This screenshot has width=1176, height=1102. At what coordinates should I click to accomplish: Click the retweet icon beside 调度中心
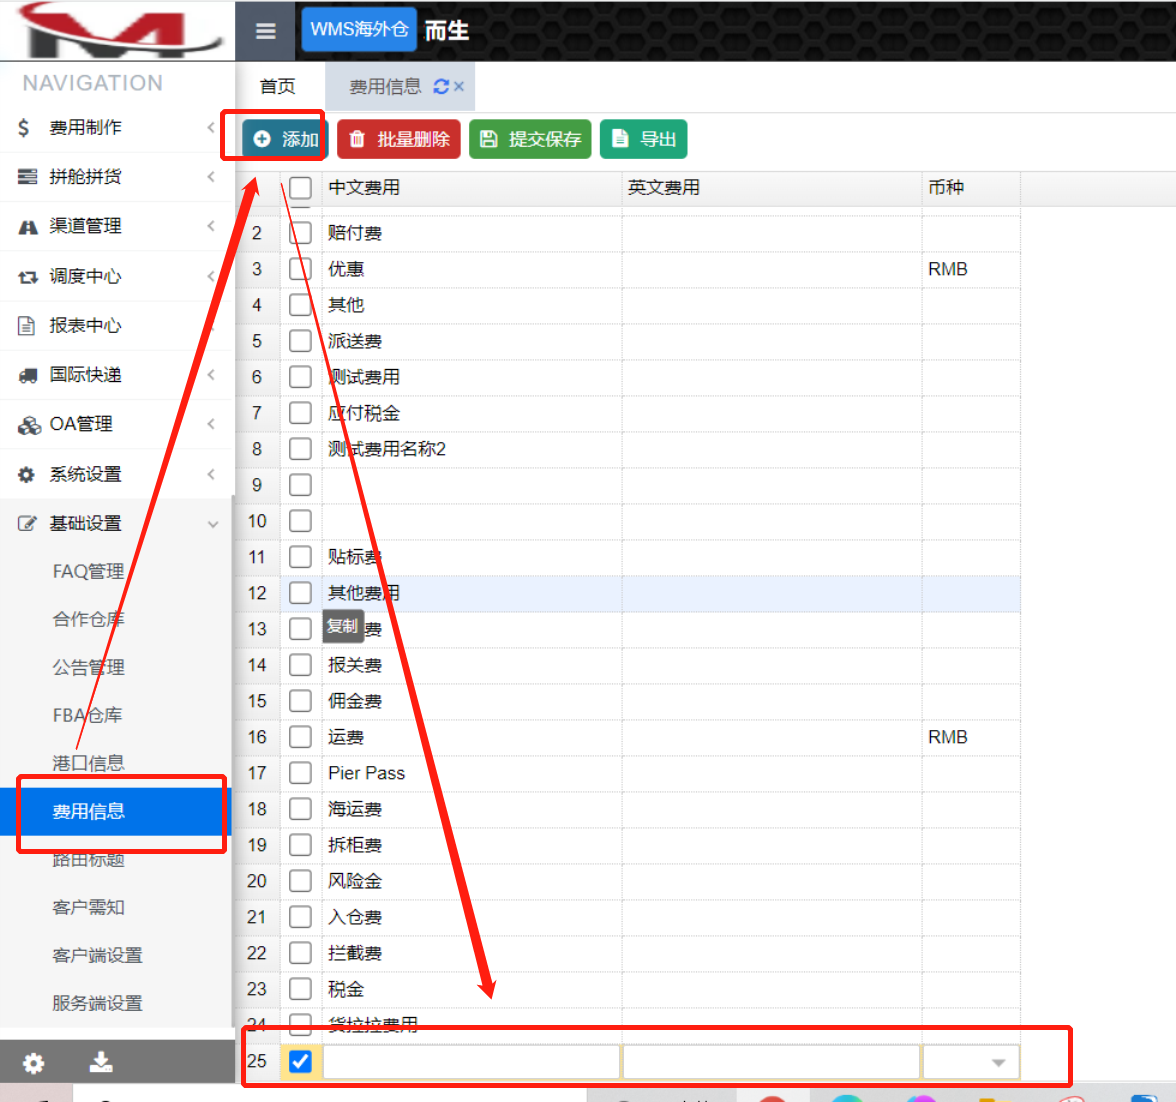(28, 277)
